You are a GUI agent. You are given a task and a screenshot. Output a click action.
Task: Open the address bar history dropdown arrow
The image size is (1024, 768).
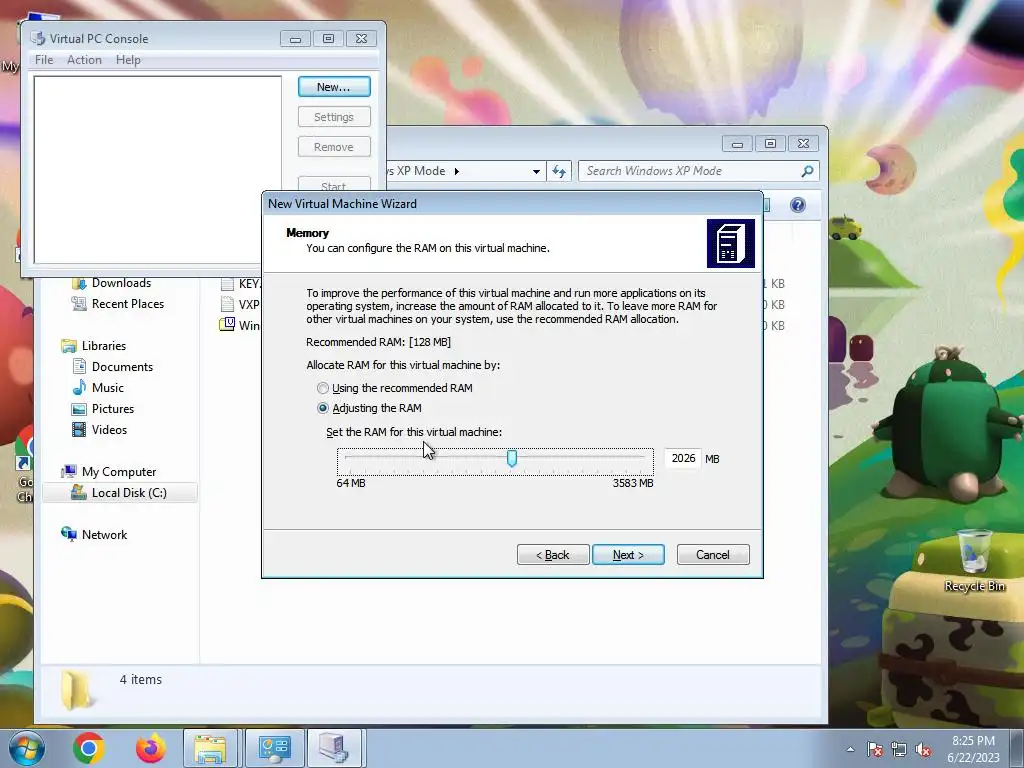(536, 171)
